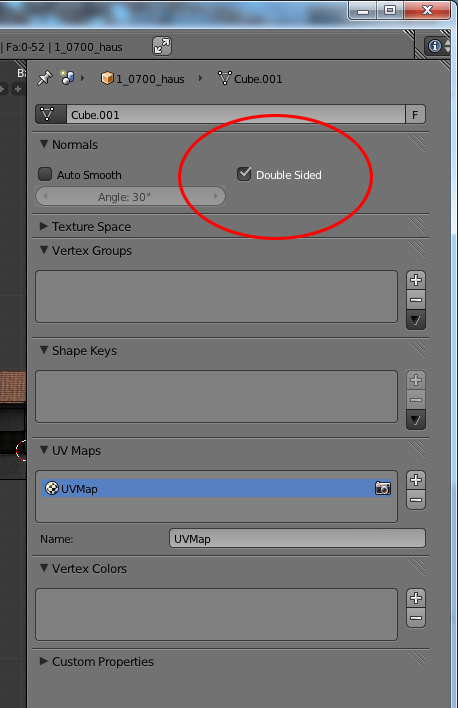
Task: Click Cube.001 in the breadcrumb path
Action: pyautogui.click(x=258, y=79)
